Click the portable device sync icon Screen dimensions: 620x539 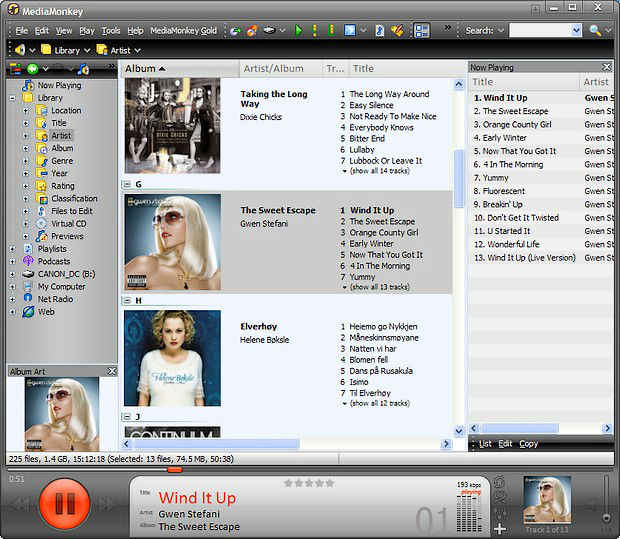(x=269, y=30)
